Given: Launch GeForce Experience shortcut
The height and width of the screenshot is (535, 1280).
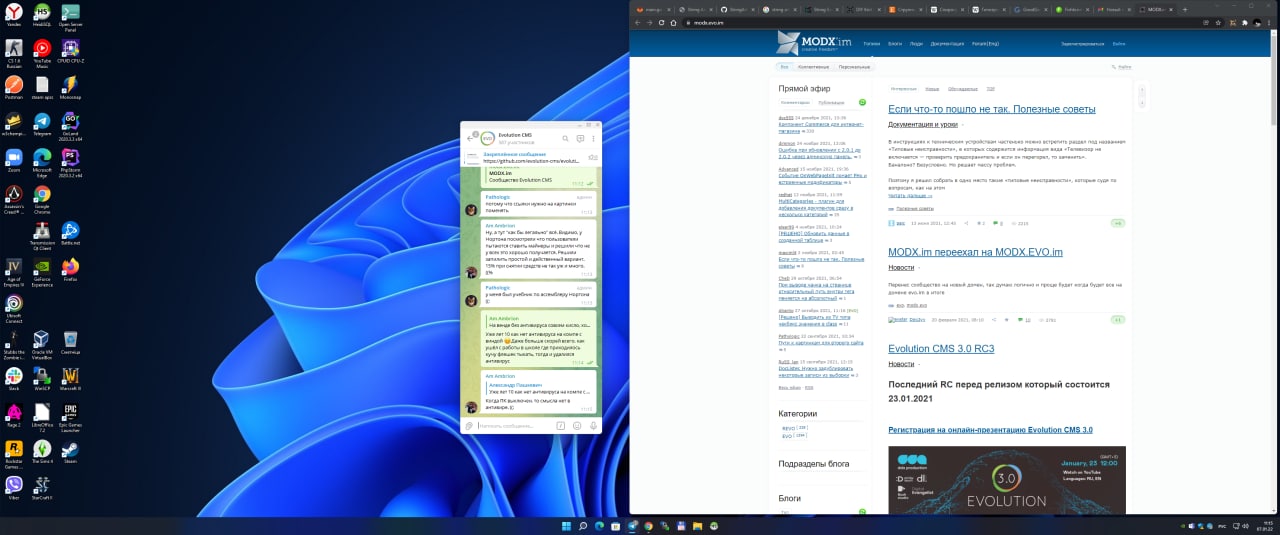Looking at the screenshot, I should coord(42,271).
